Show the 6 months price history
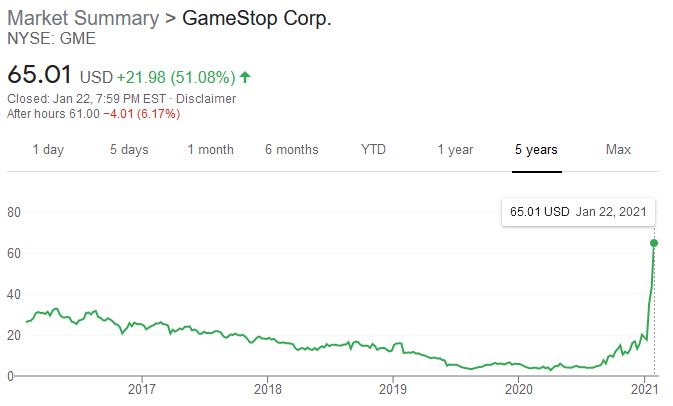673x406 pixels. click(x=292, y=150)
